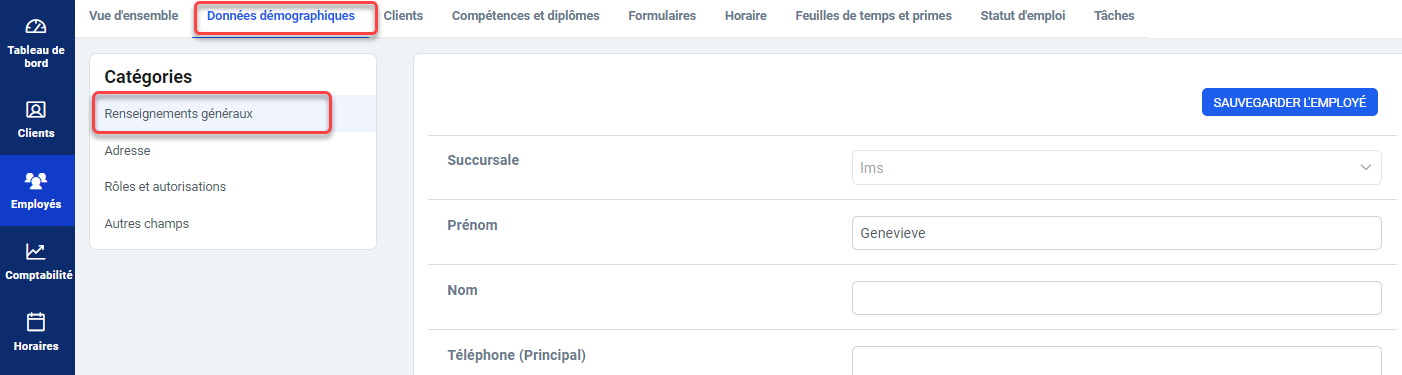Open the Statut d'emploi tab
The height and width of the screenshot is (375, 1402).
1023,16
